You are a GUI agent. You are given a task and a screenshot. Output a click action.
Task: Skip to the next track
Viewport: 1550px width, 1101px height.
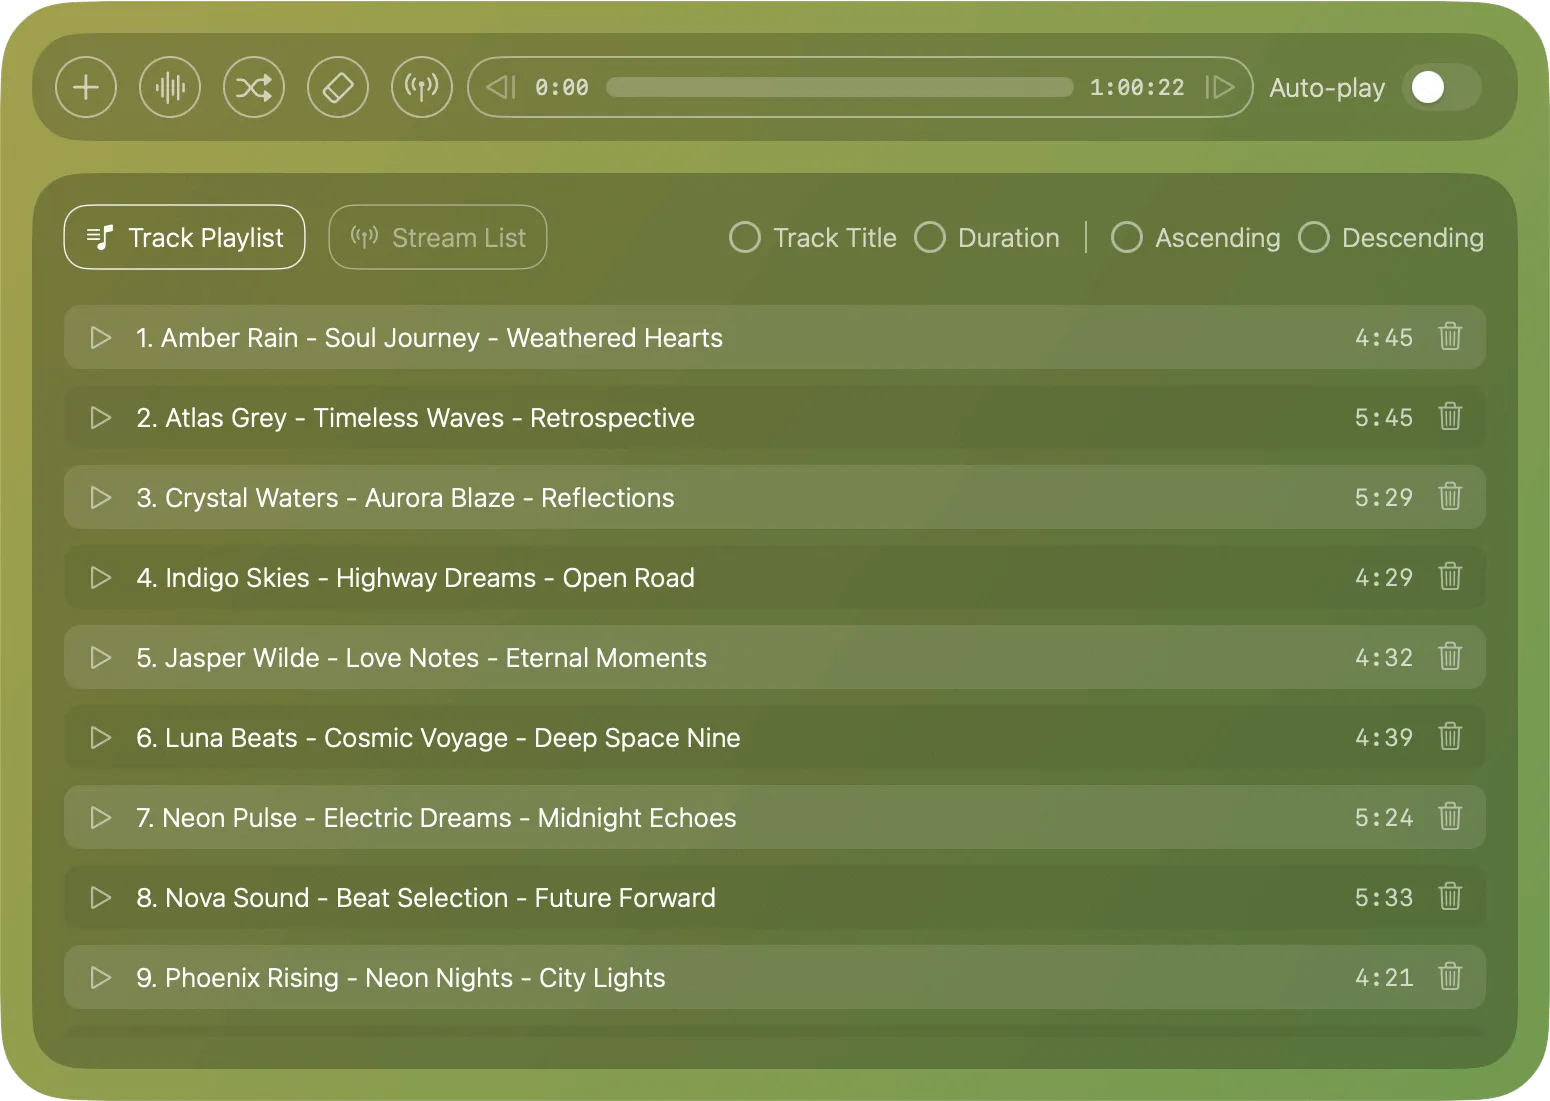point(1220,88)
